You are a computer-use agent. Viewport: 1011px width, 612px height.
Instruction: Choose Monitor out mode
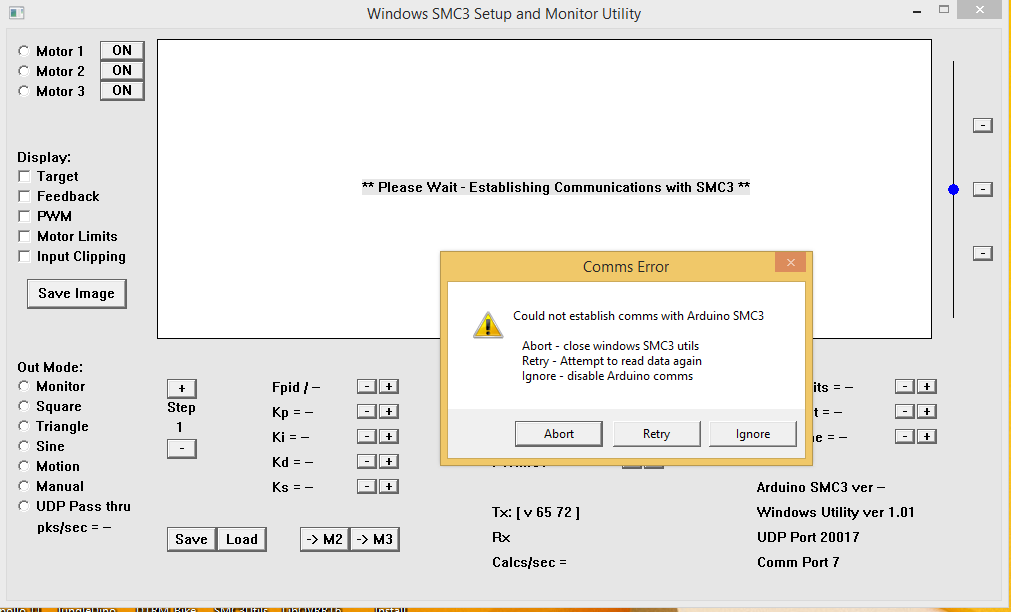[x=24, y=386]
